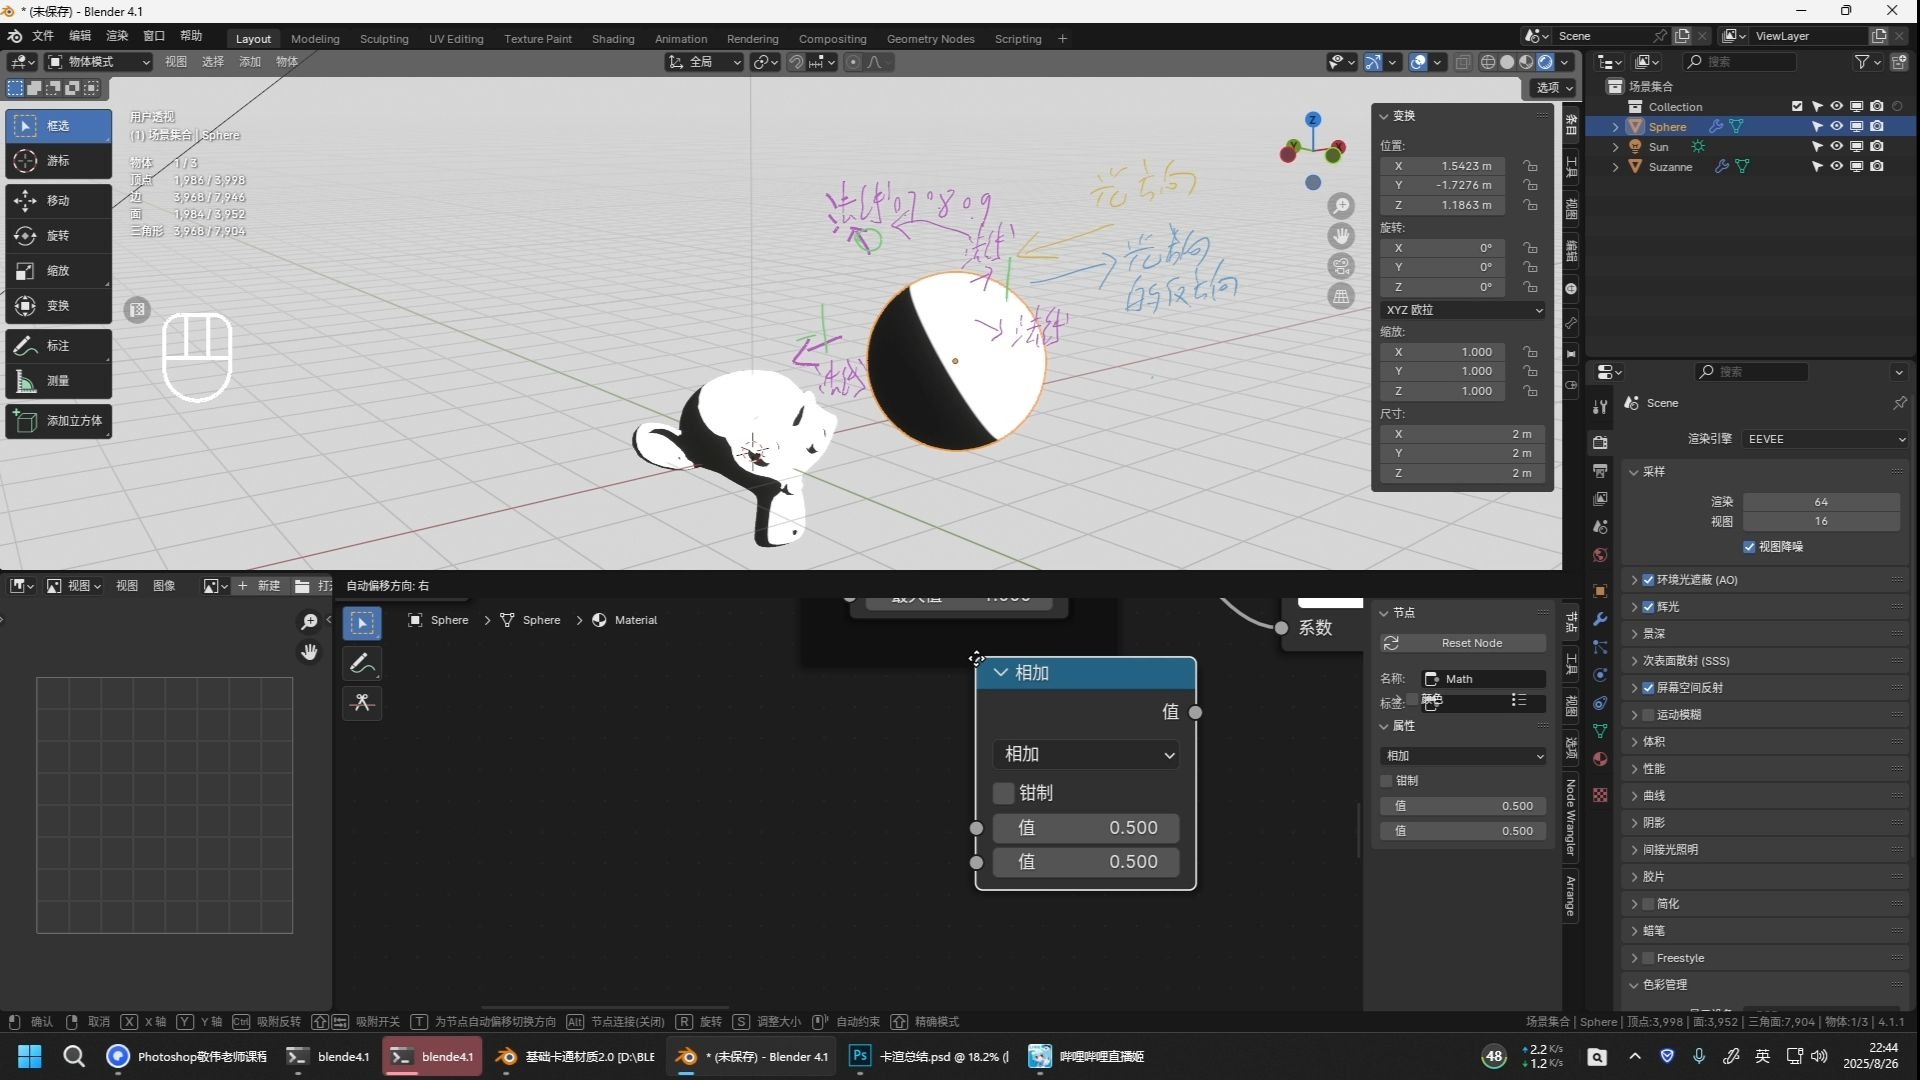Toggle 视图降噪 checkbox
The width and height of the screenshot is (1920, 1080).
(1749, 547)
